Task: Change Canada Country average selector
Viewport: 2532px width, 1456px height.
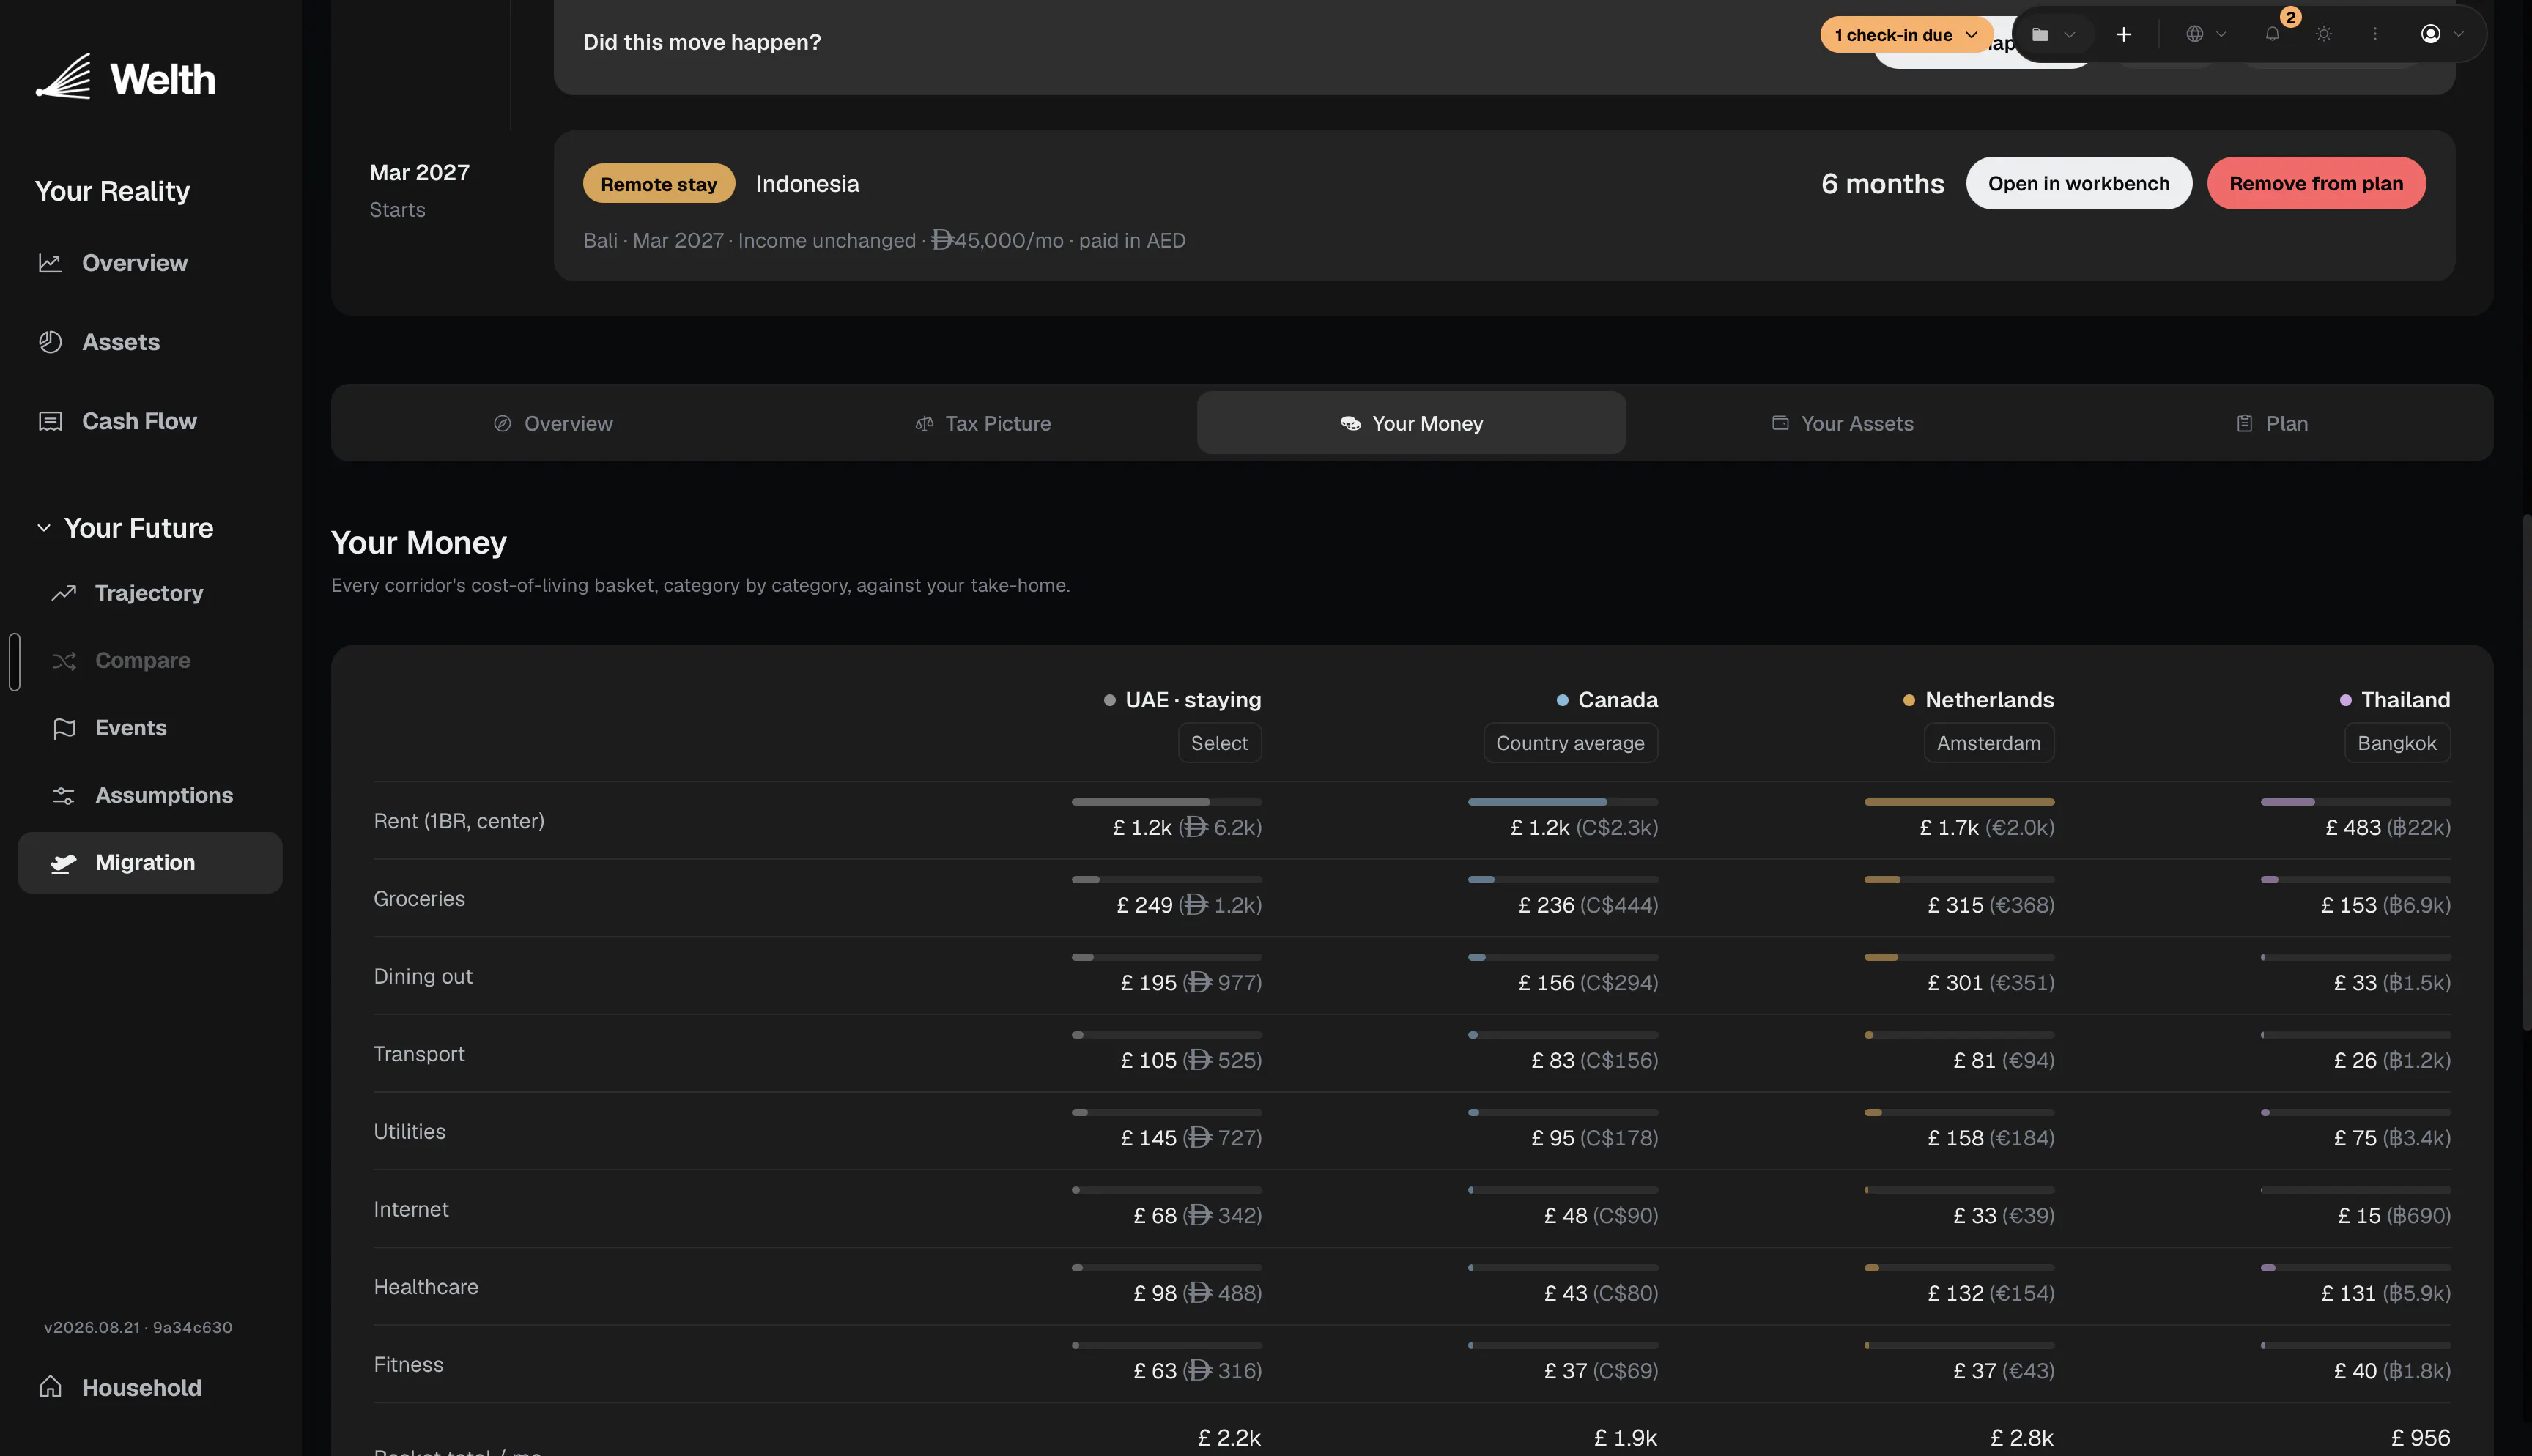Action: pyautogui.click(x=1570, y=743)
